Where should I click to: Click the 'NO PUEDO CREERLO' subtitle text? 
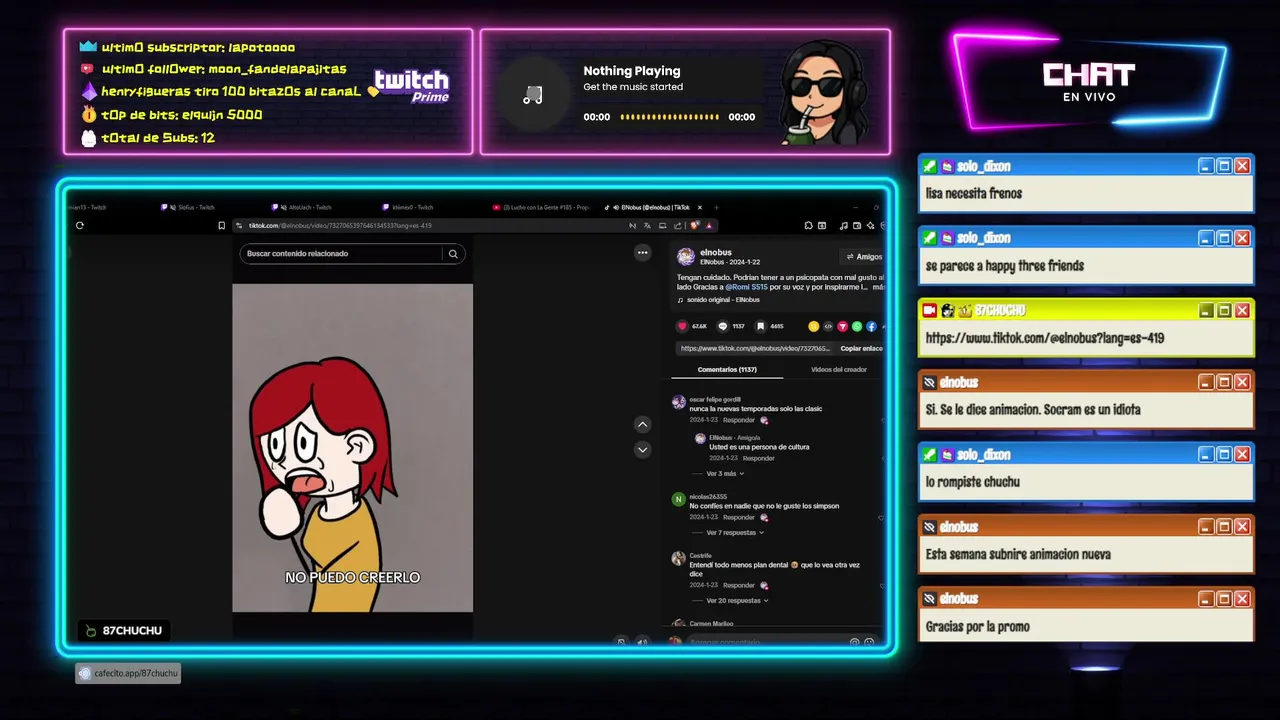[352, 577]
